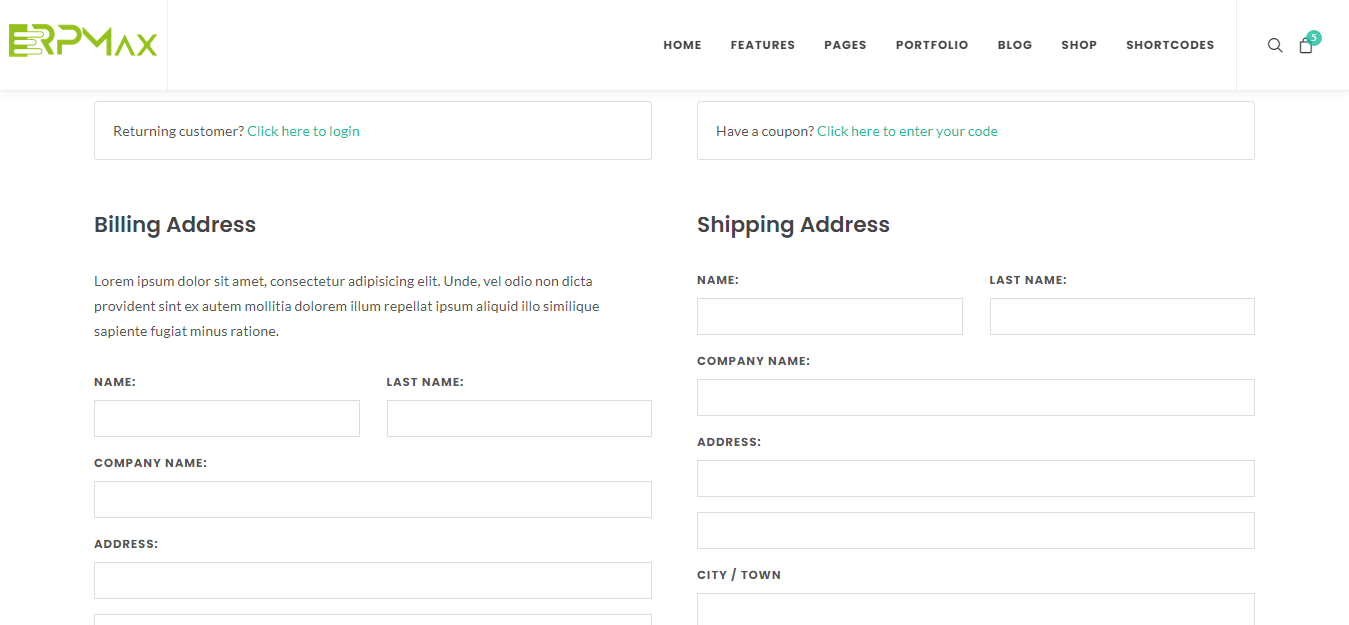Click the Shipping Company Name field

(x=975, y=398)
